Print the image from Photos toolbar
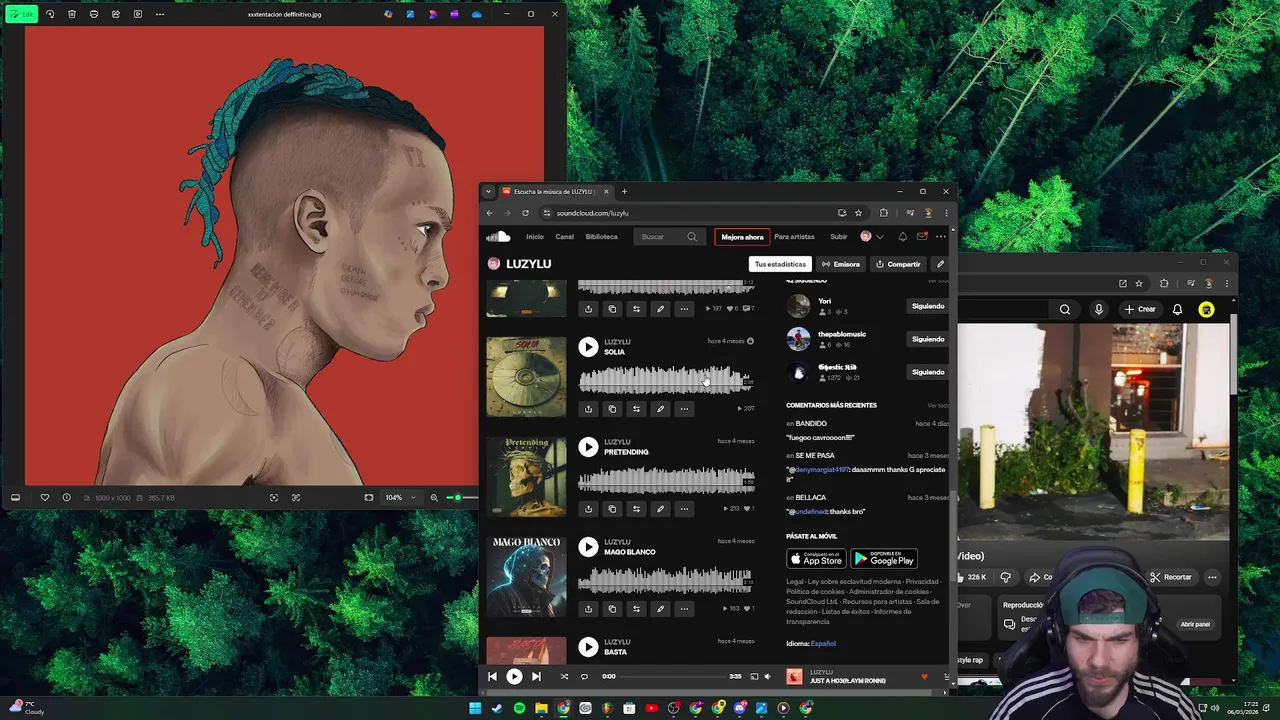The width and height of the screenshot is (1280, 720). pos(94,14)
